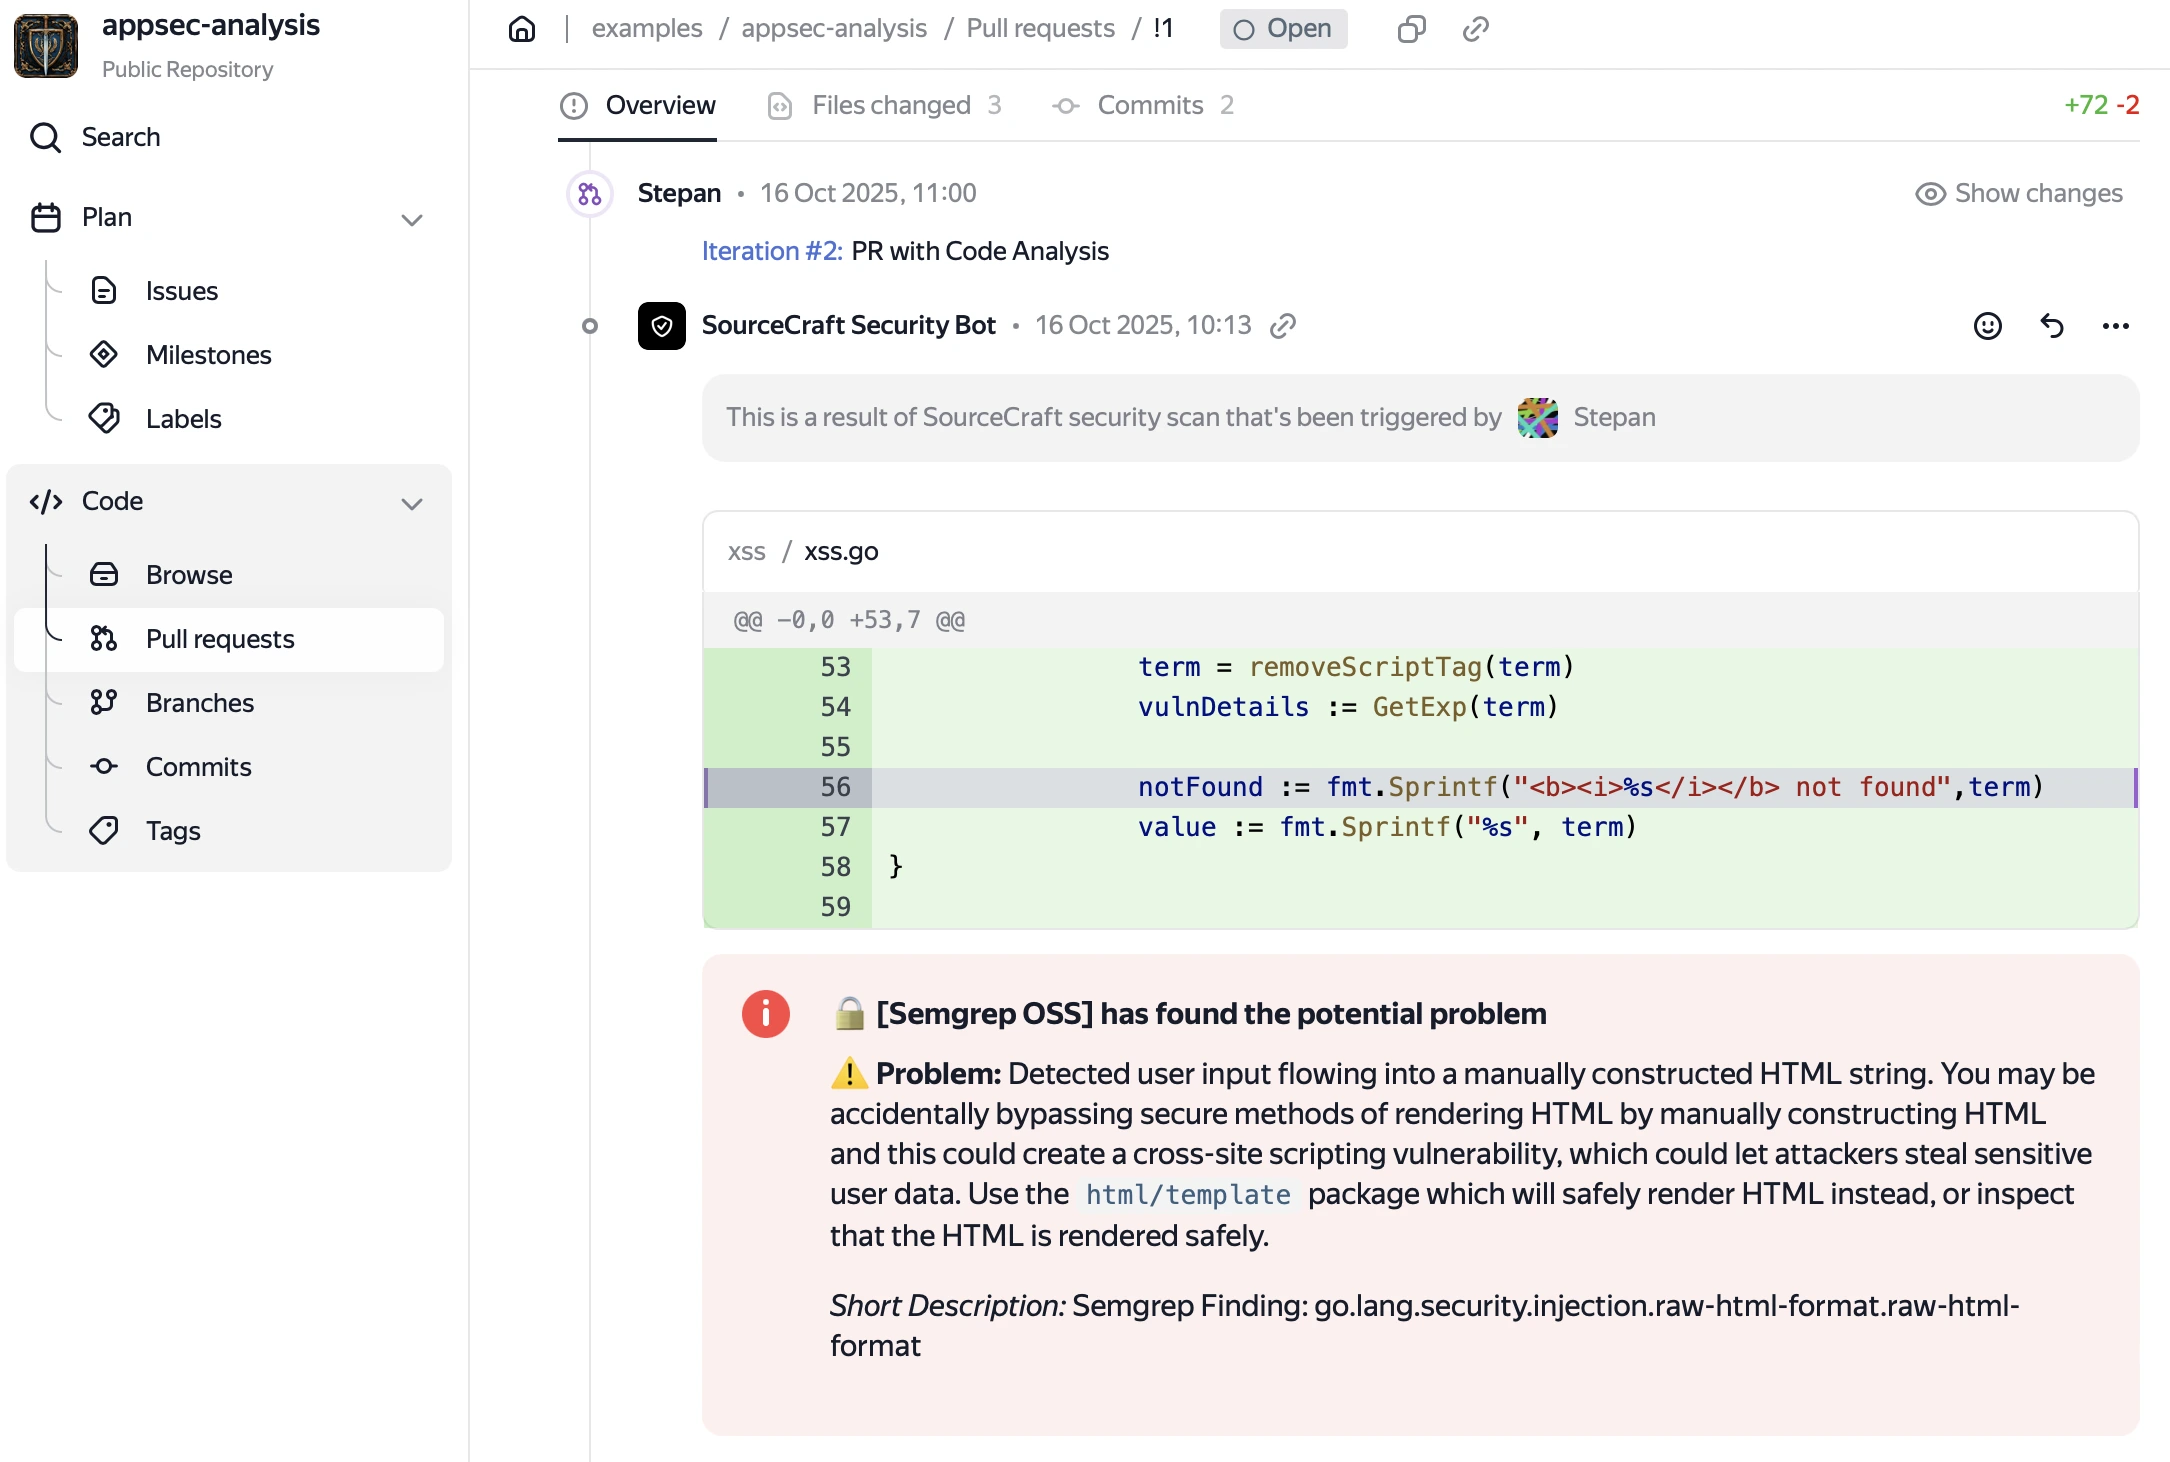The image size is (2170, 1462).
Task: Click the appsec-analysis repository avatar
Action: click(46, 46)
